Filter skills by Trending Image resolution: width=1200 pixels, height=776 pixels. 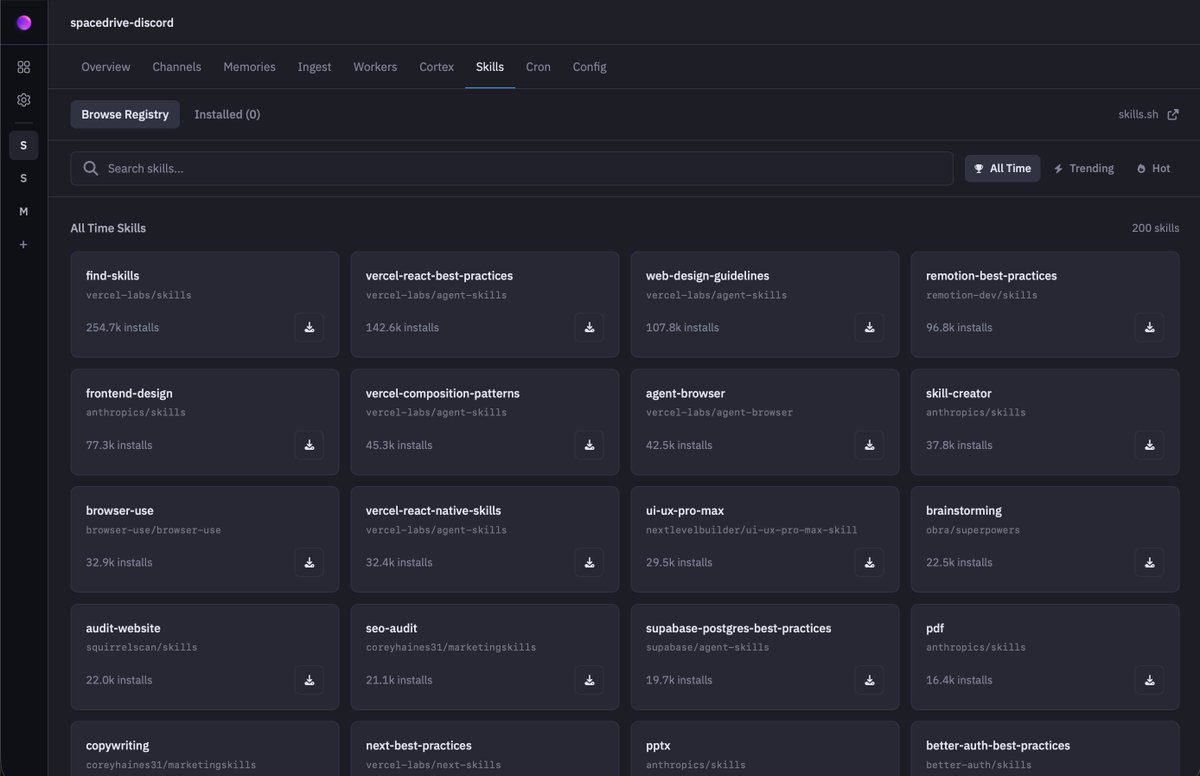click(1084, 168)
